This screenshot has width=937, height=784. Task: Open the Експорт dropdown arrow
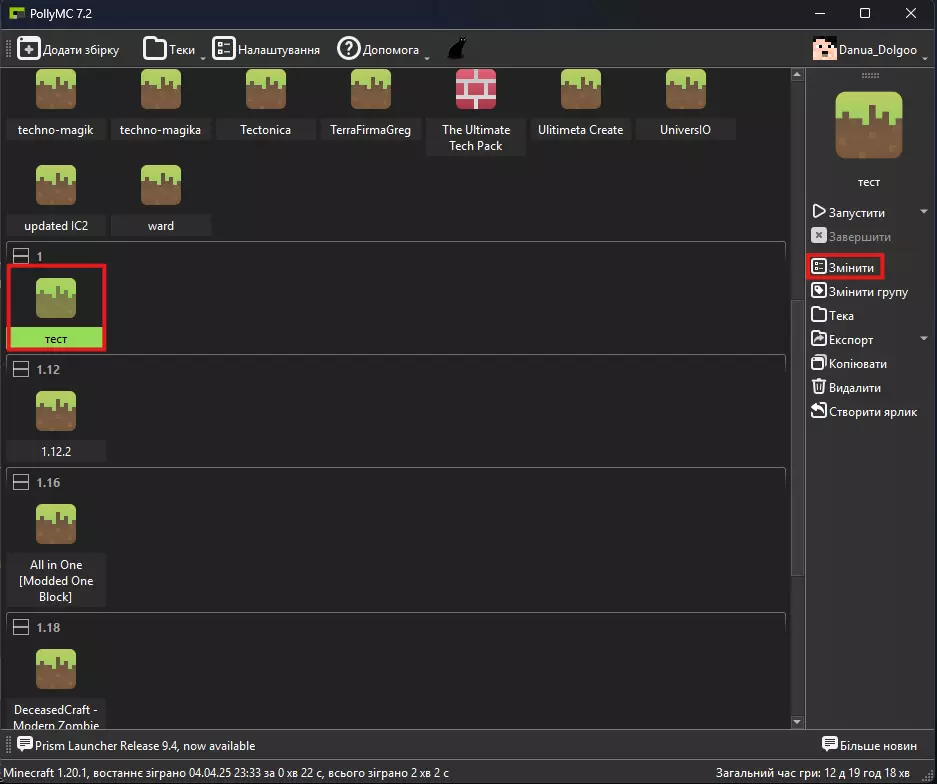pyautogui.click(x=924, y=339)
